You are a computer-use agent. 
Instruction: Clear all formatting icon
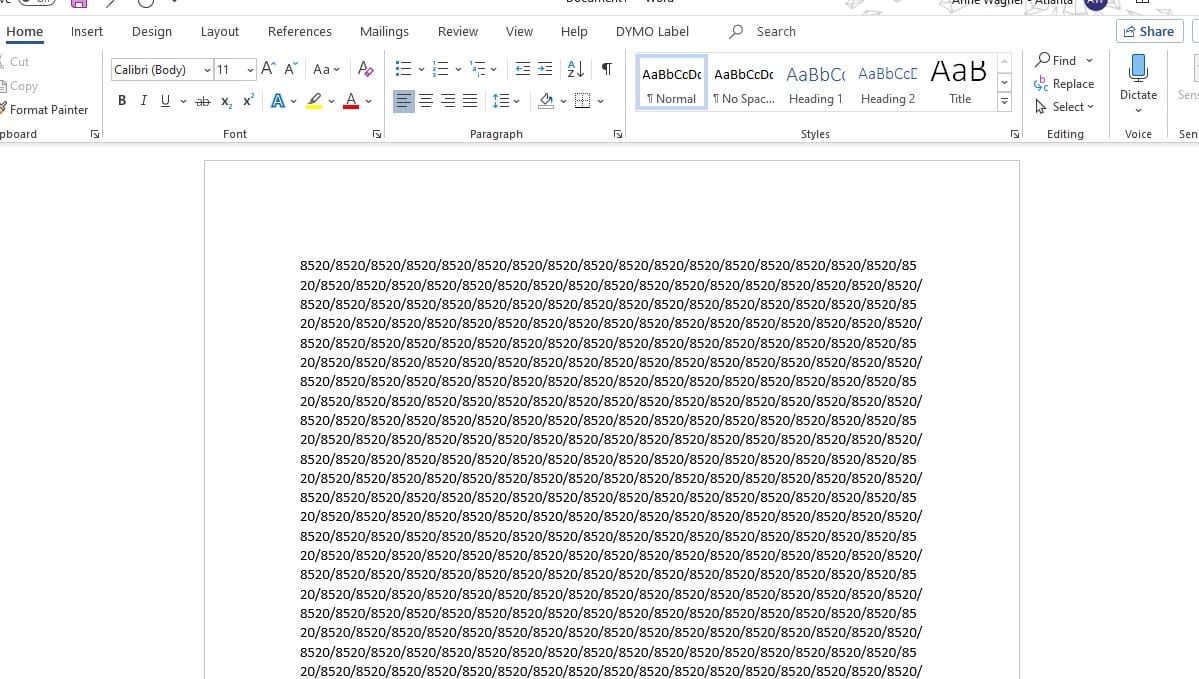(x=366, y=69)
